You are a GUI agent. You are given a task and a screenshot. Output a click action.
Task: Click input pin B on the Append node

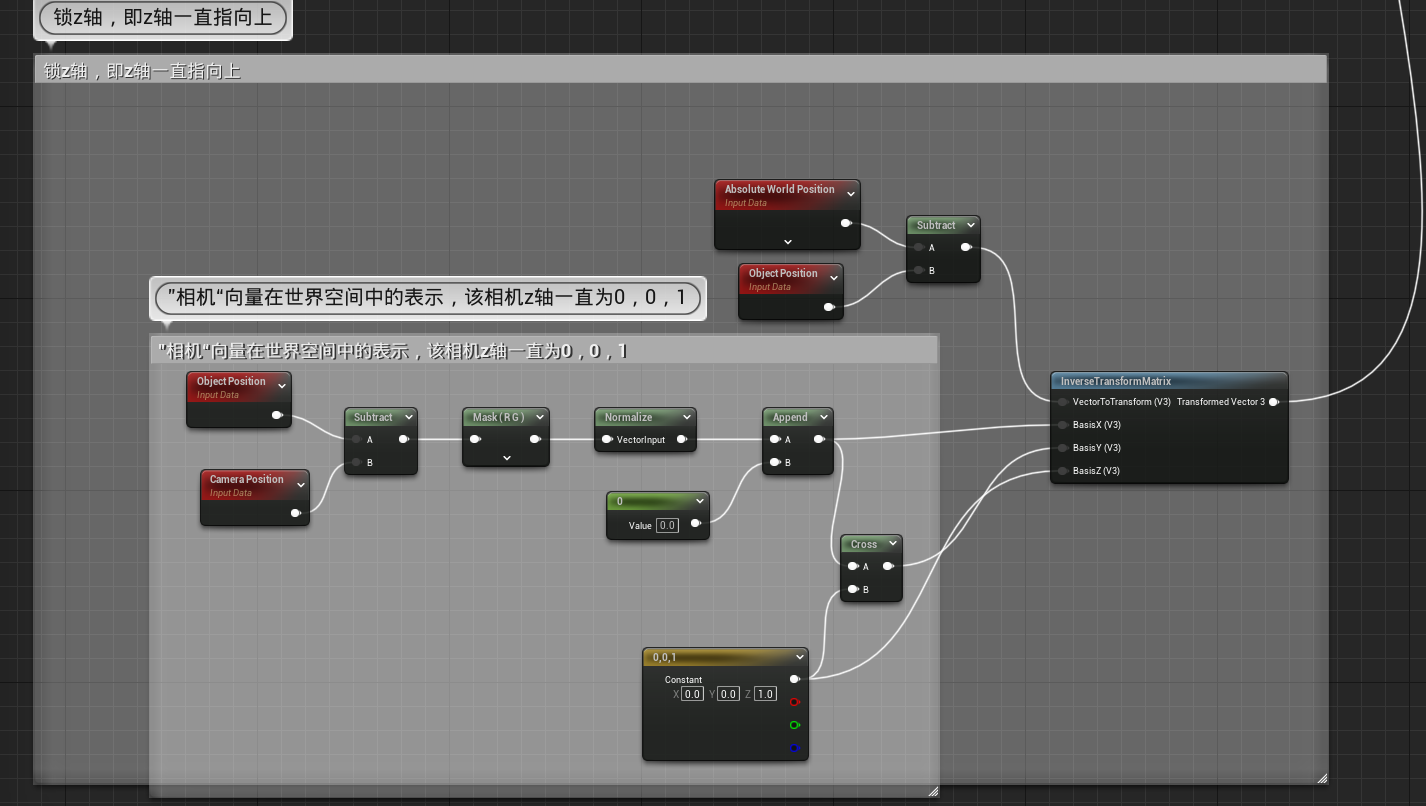(775, 462)
